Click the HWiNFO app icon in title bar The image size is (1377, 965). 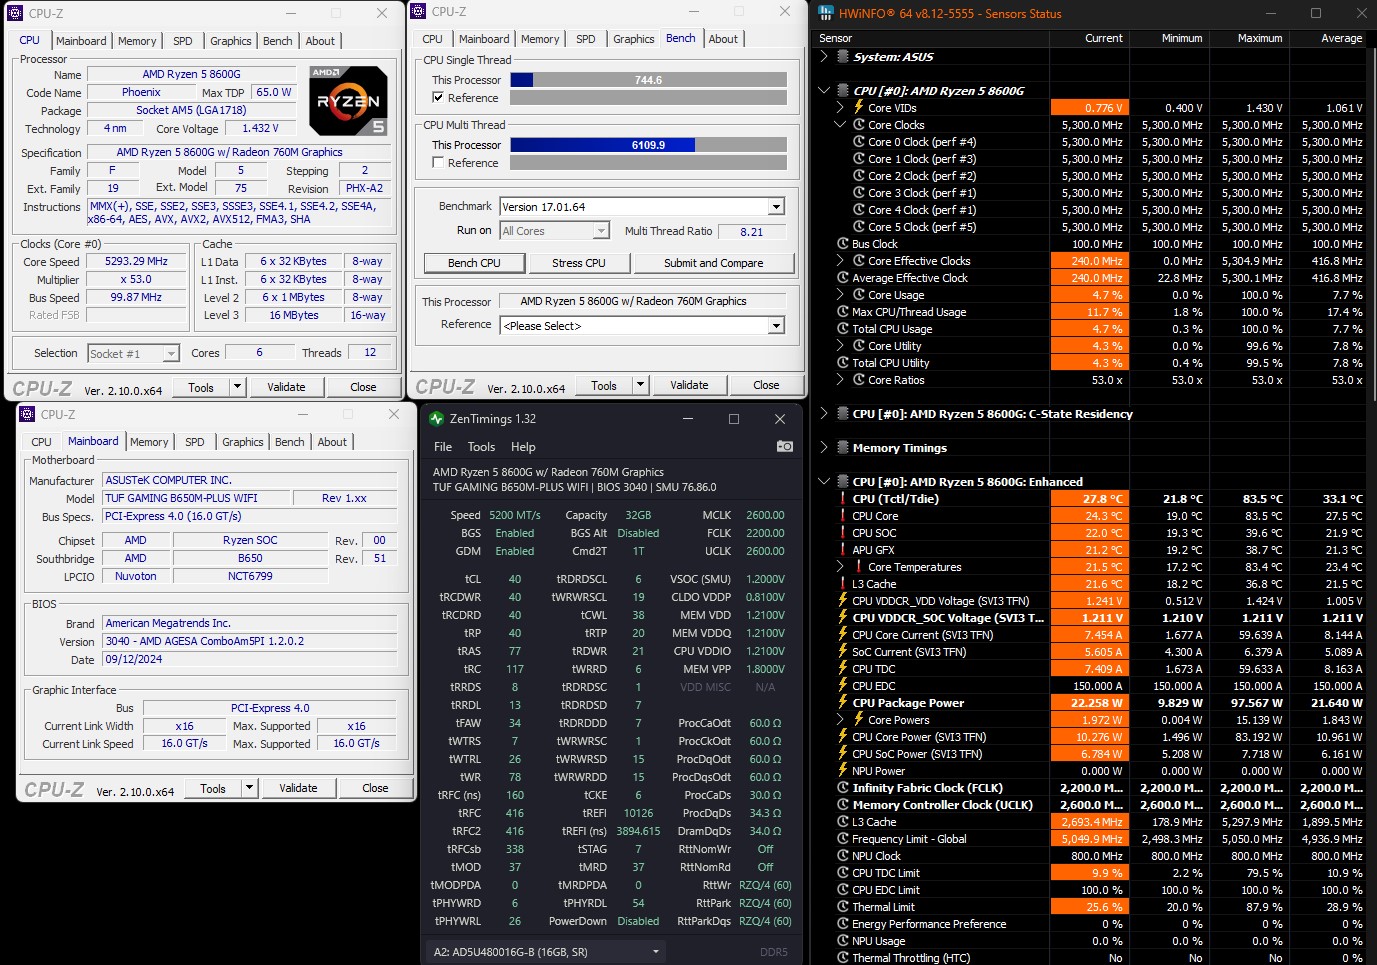point(825,13)
